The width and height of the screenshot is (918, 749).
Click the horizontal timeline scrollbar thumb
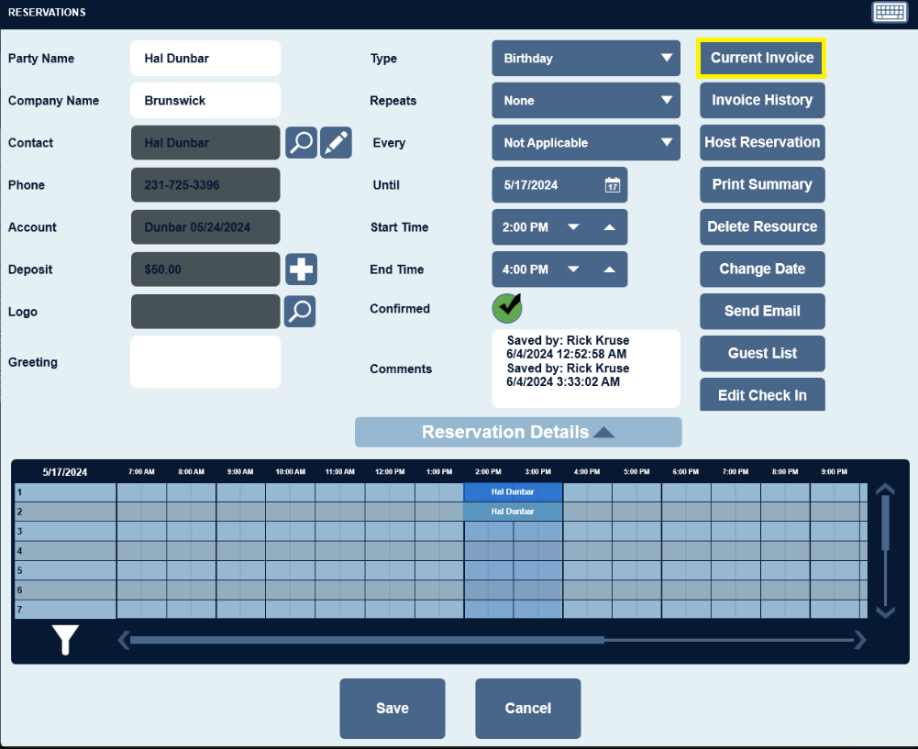pyautogui.click(x=366, y=640)
